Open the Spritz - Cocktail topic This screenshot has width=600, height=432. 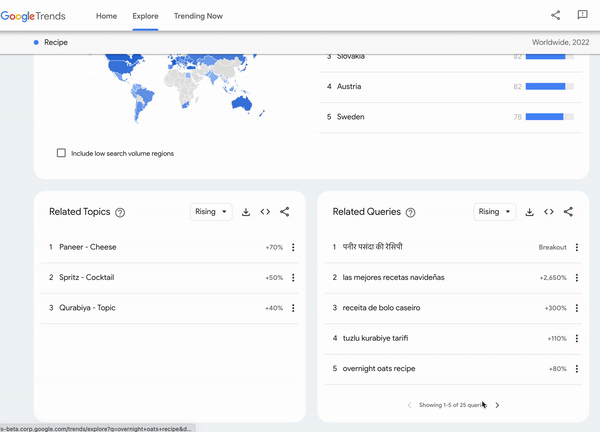point(86,277)
